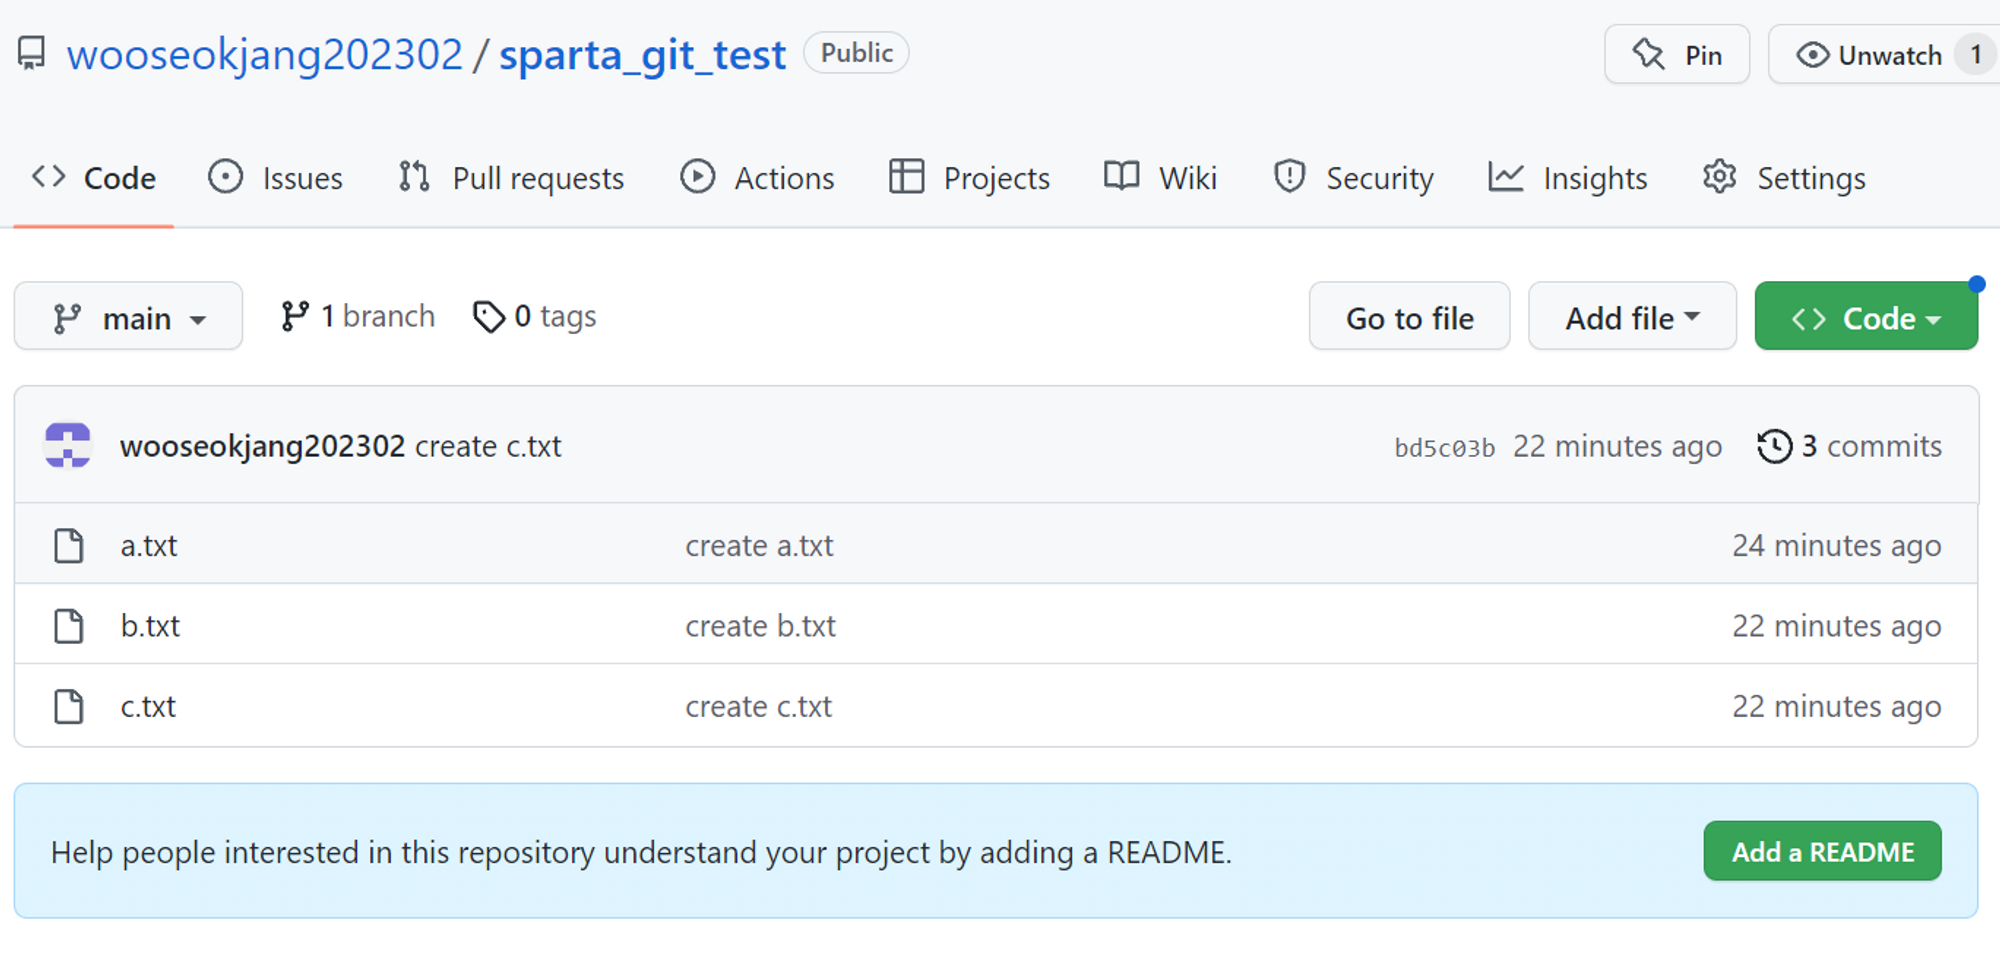
Task: Click the 22 minutes ago timestamp for c.txt
Action: (x=1837, y=707)
